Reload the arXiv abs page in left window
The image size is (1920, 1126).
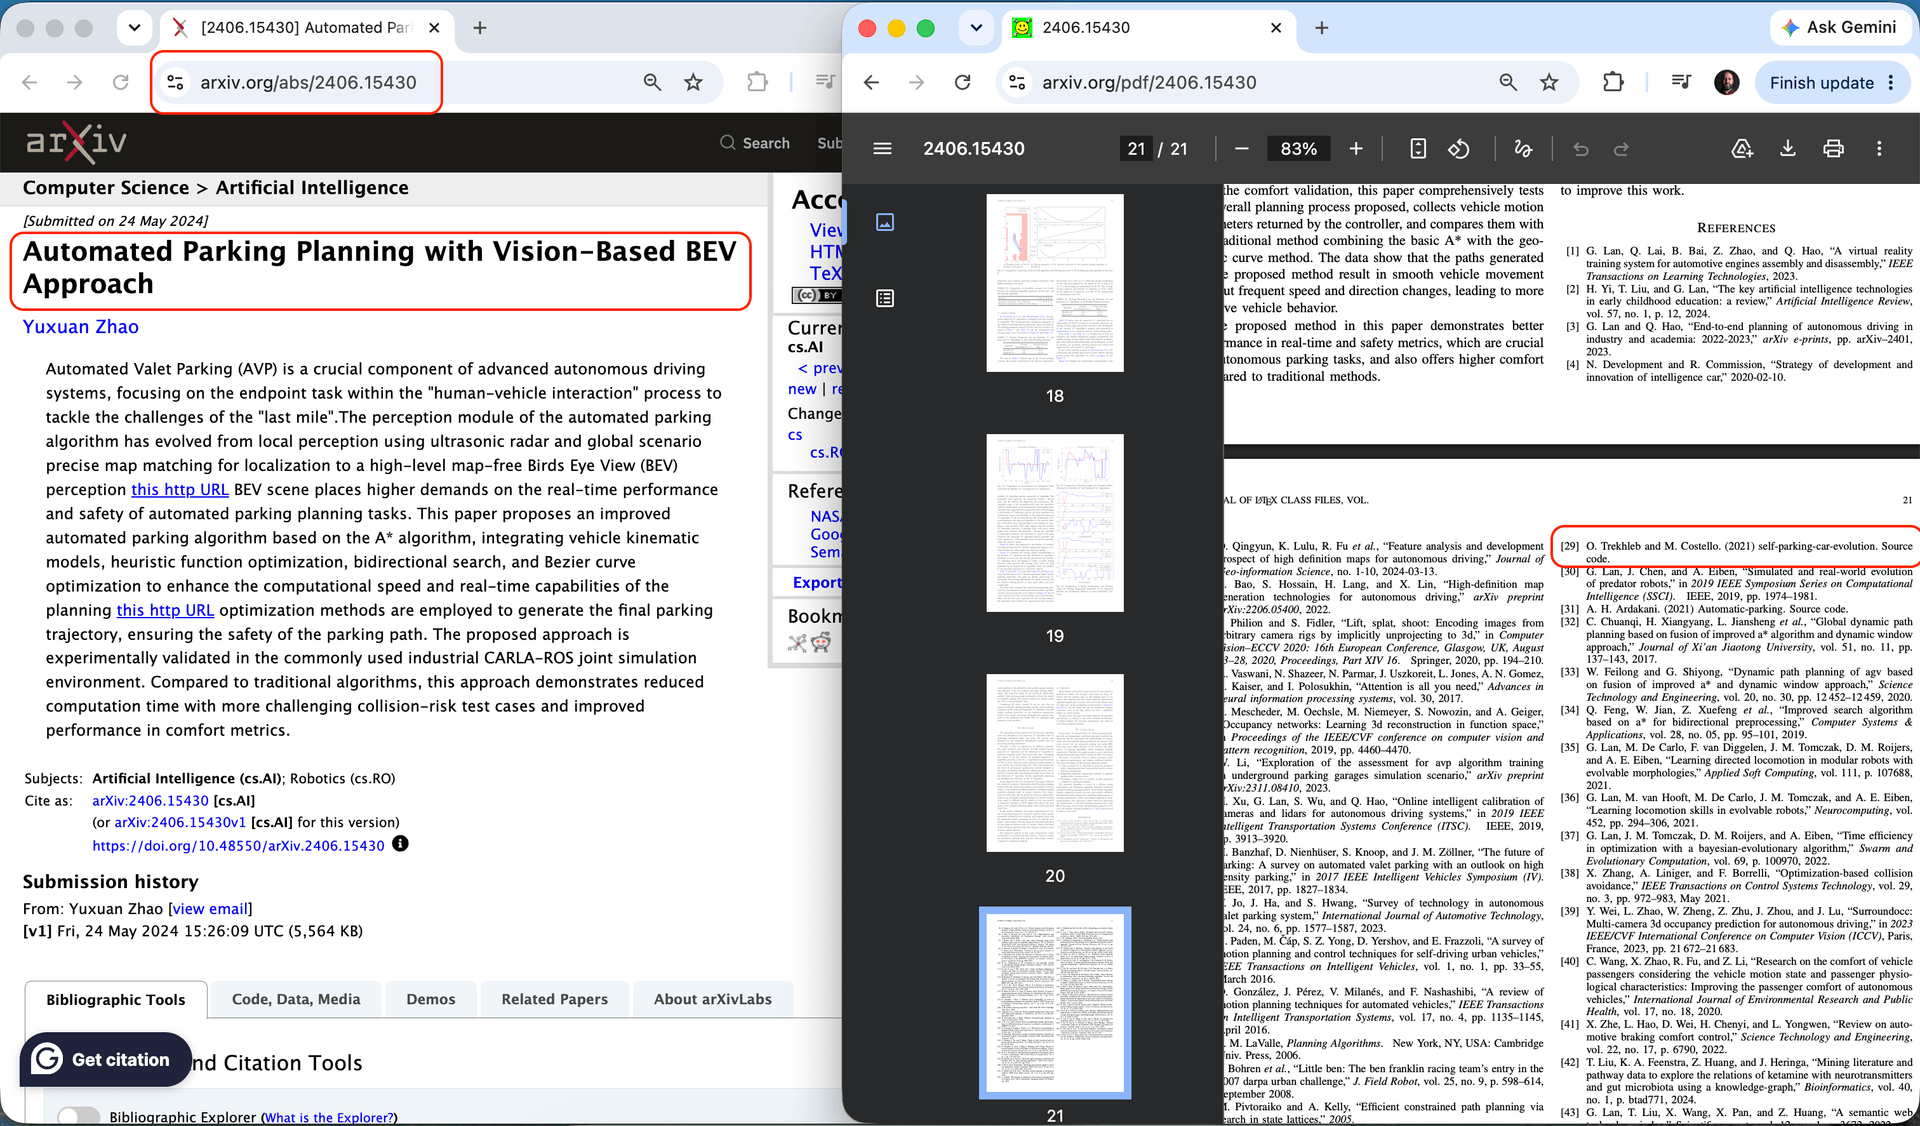pos(121,83)
